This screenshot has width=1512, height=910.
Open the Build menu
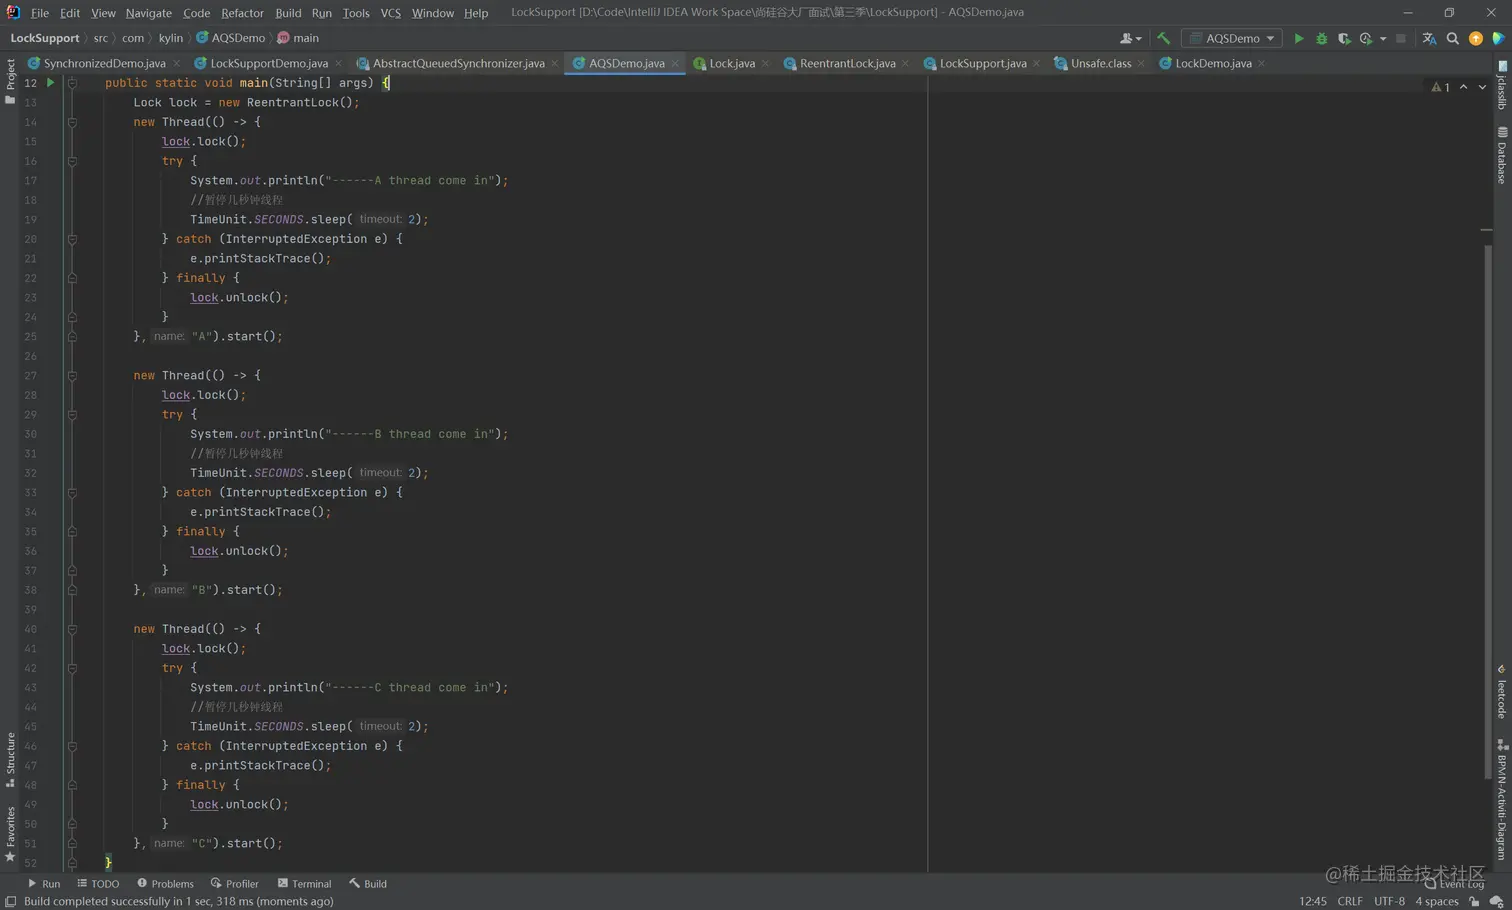(288, 13)
